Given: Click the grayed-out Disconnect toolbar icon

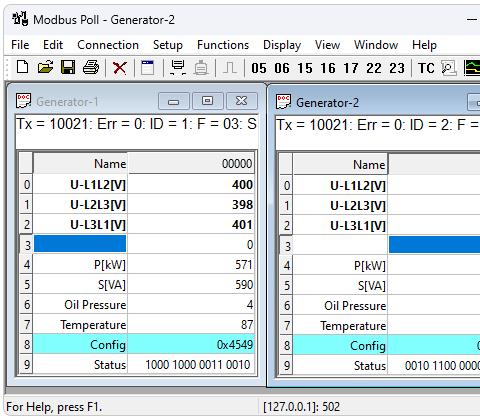Looking at the screenshot, I should click(201, 68).
